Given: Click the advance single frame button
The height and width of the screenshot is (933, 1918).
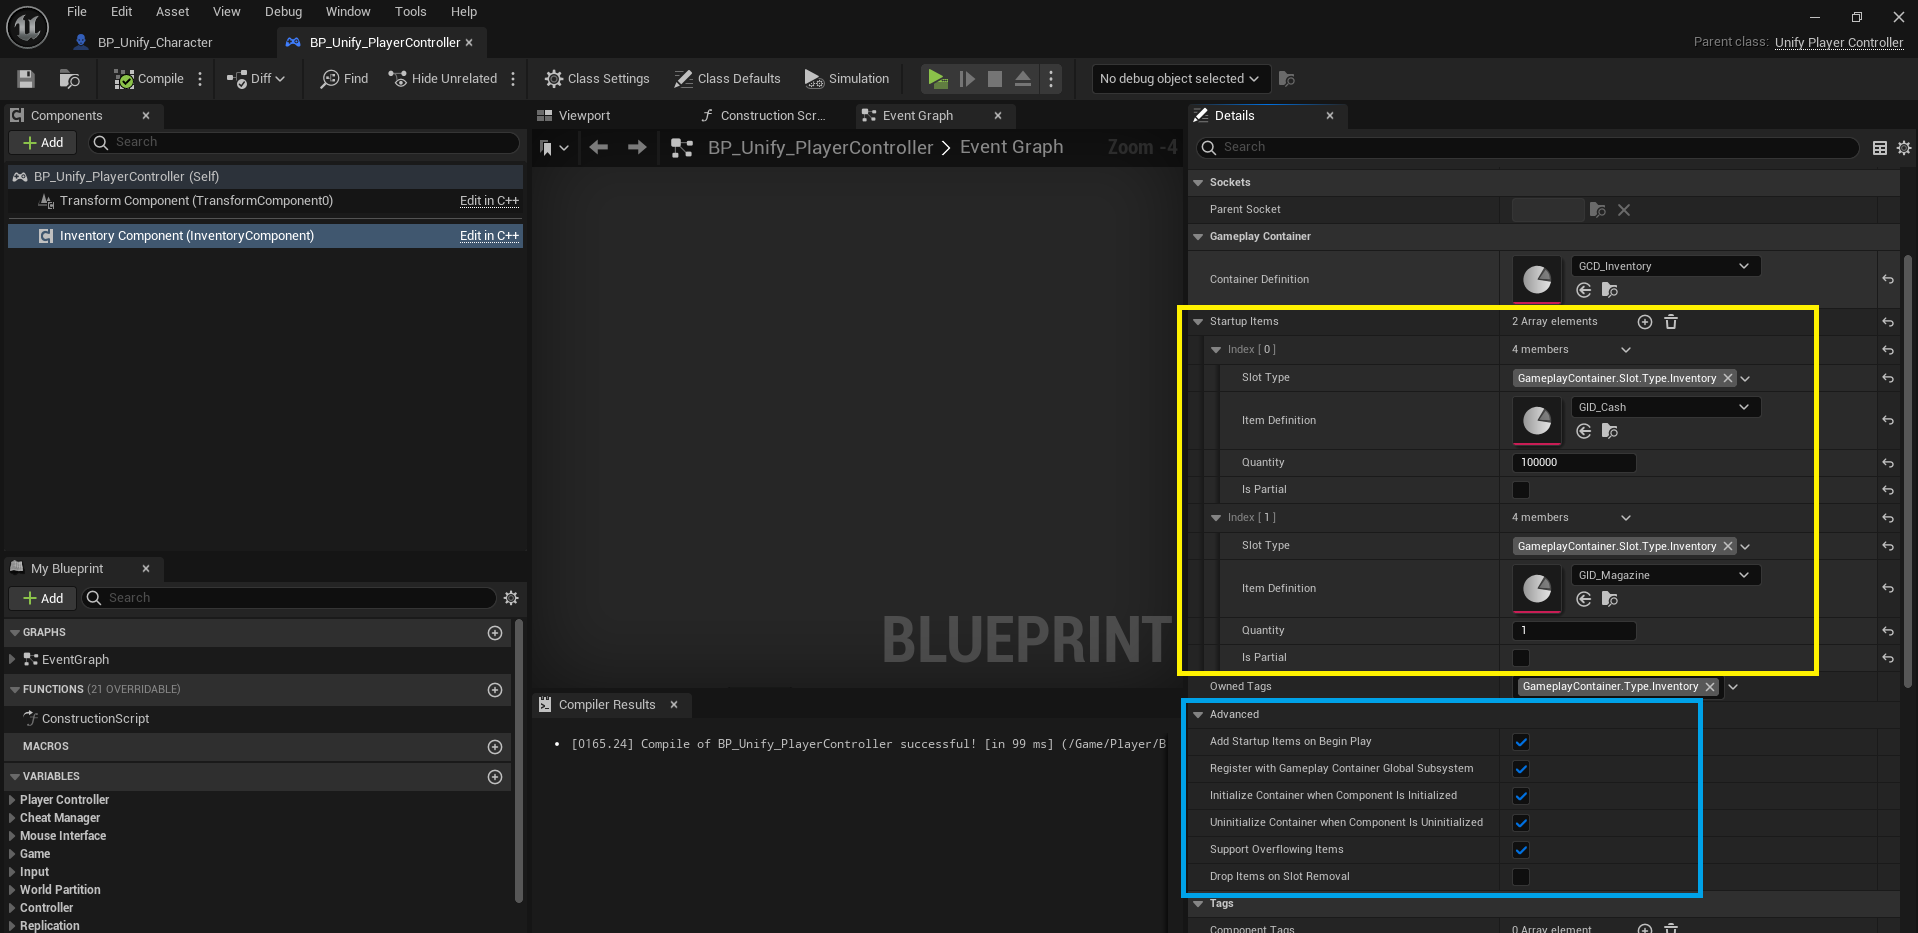Looking at the screenshot, I should click(967, 79).
